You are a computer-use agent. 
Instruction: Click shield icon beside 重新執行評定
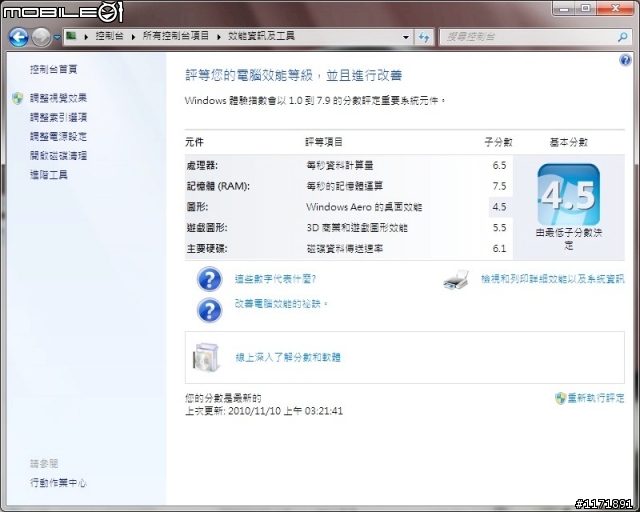tap(560, 398)
